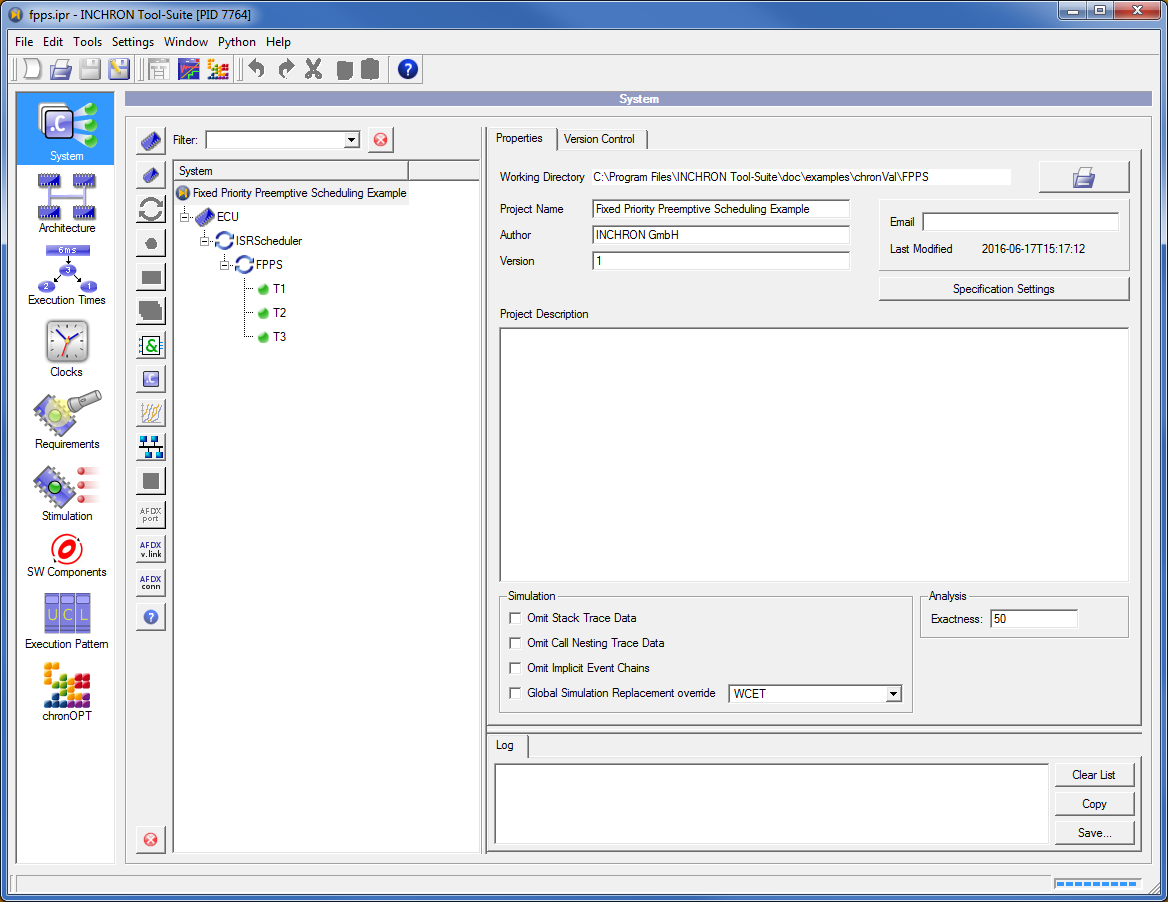This screenshot has height=902, width=1168.
Task: Undo the last action via toolbar arrow
Action: pyautogui.click(x=257, y=69)
